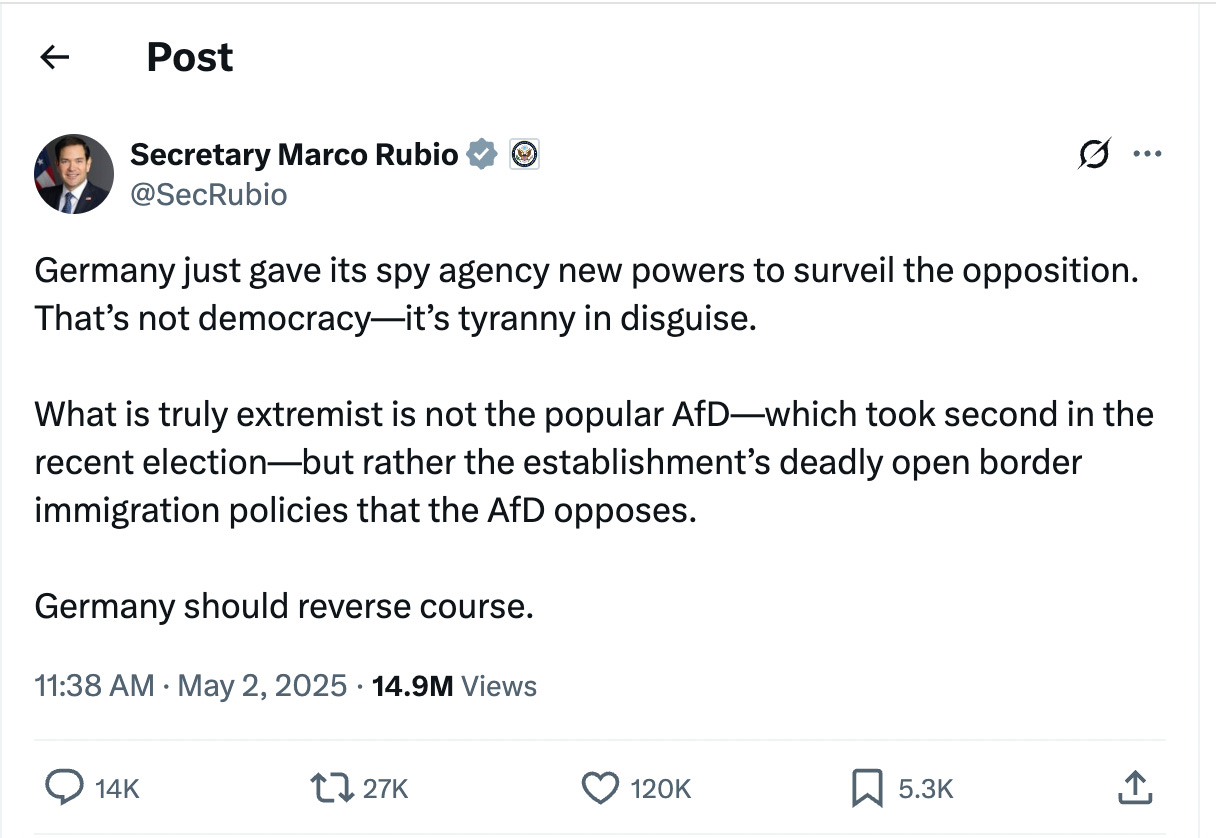Click the reply speech bubble icon
1216x838 pixels.
[x=64, y=789]
